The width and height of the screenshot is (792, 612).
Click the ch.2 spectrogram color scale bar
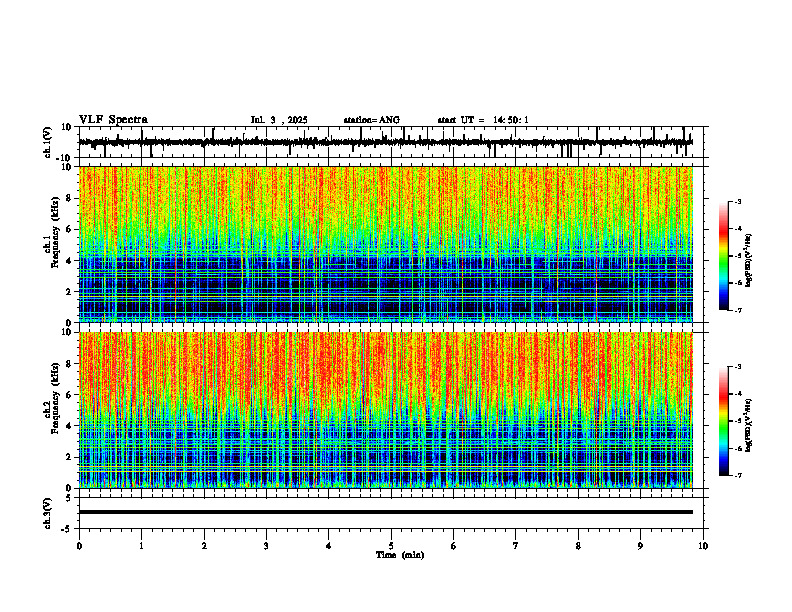(x=723, y=421)
